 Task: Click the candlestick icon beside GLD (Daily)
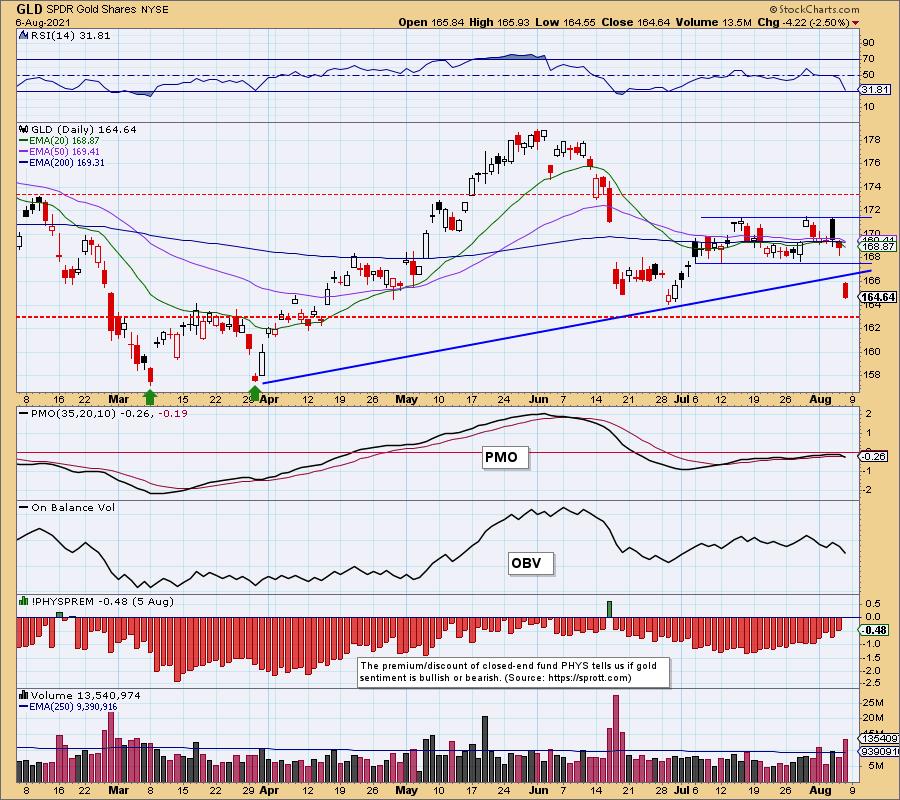pyautogui.click(x=24, y=129)
